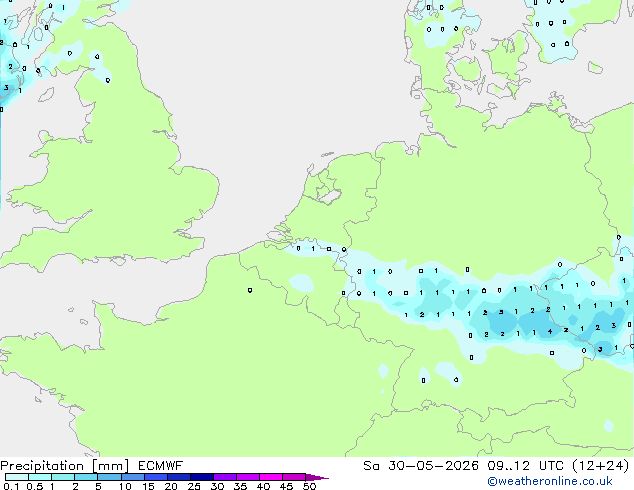Click the legend value '35'
Viewport: 634px width, 490px height.
tap(240, 486)
